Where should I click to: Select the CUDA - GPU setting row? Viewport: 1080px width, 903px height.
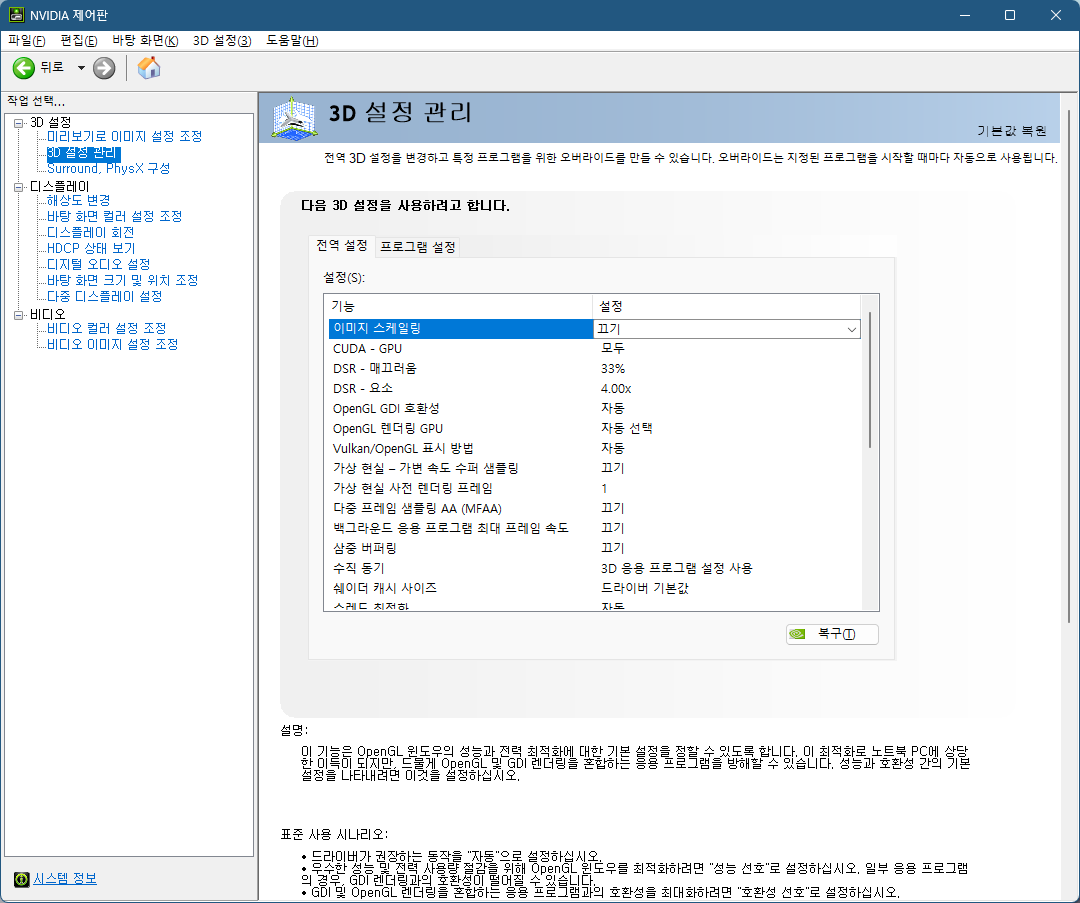click(594, 349)
